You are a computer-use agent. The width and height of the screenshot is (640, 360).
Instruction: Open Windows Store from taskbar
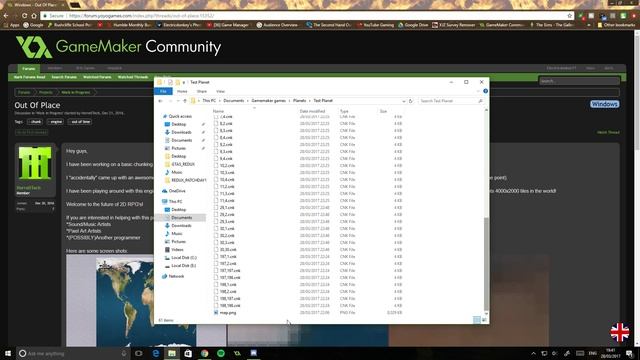[x=188, y=353]
